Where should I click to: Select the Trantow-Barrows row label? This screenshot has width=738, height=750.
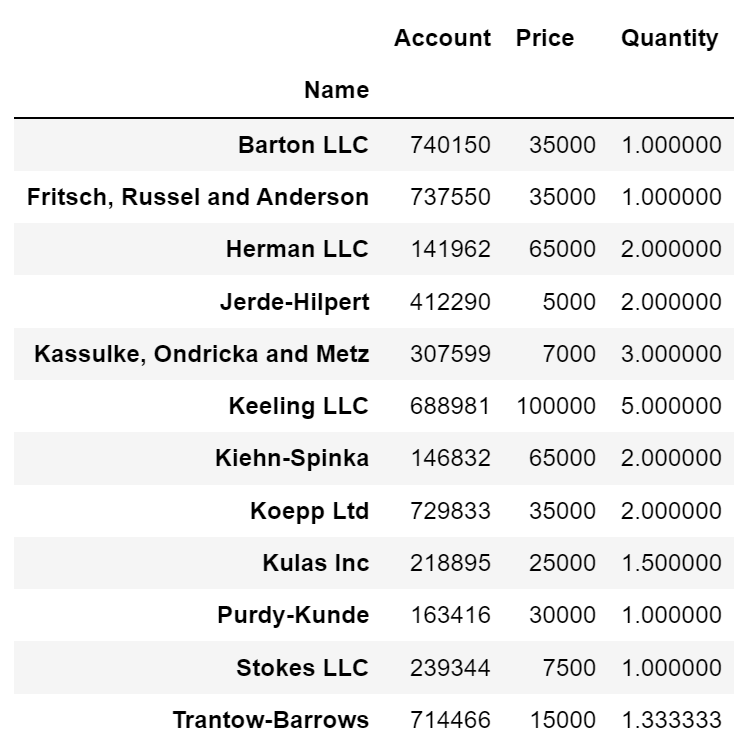[271, 720]
